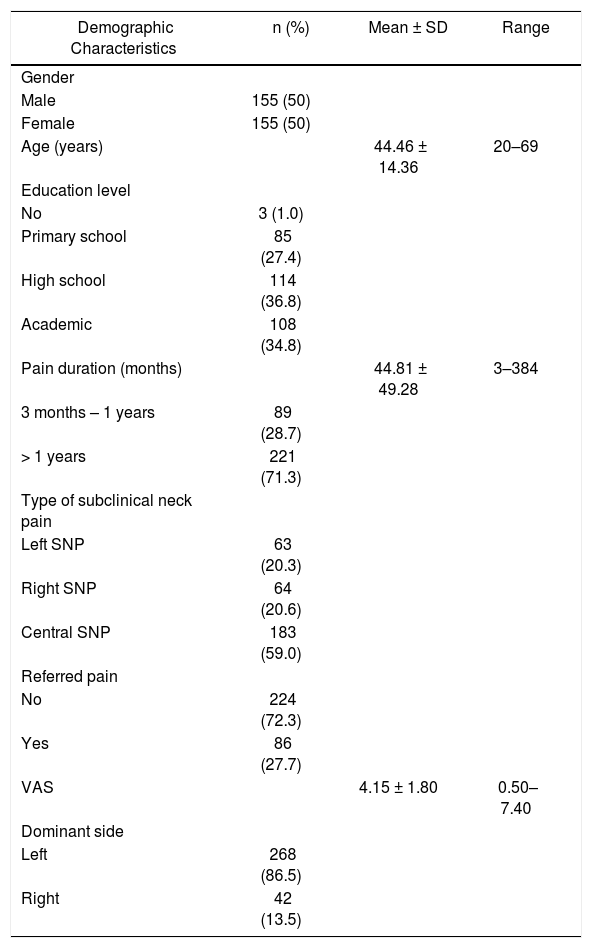
Task: Click the High school value 114 (36.8)
Action: click(282, 291)
